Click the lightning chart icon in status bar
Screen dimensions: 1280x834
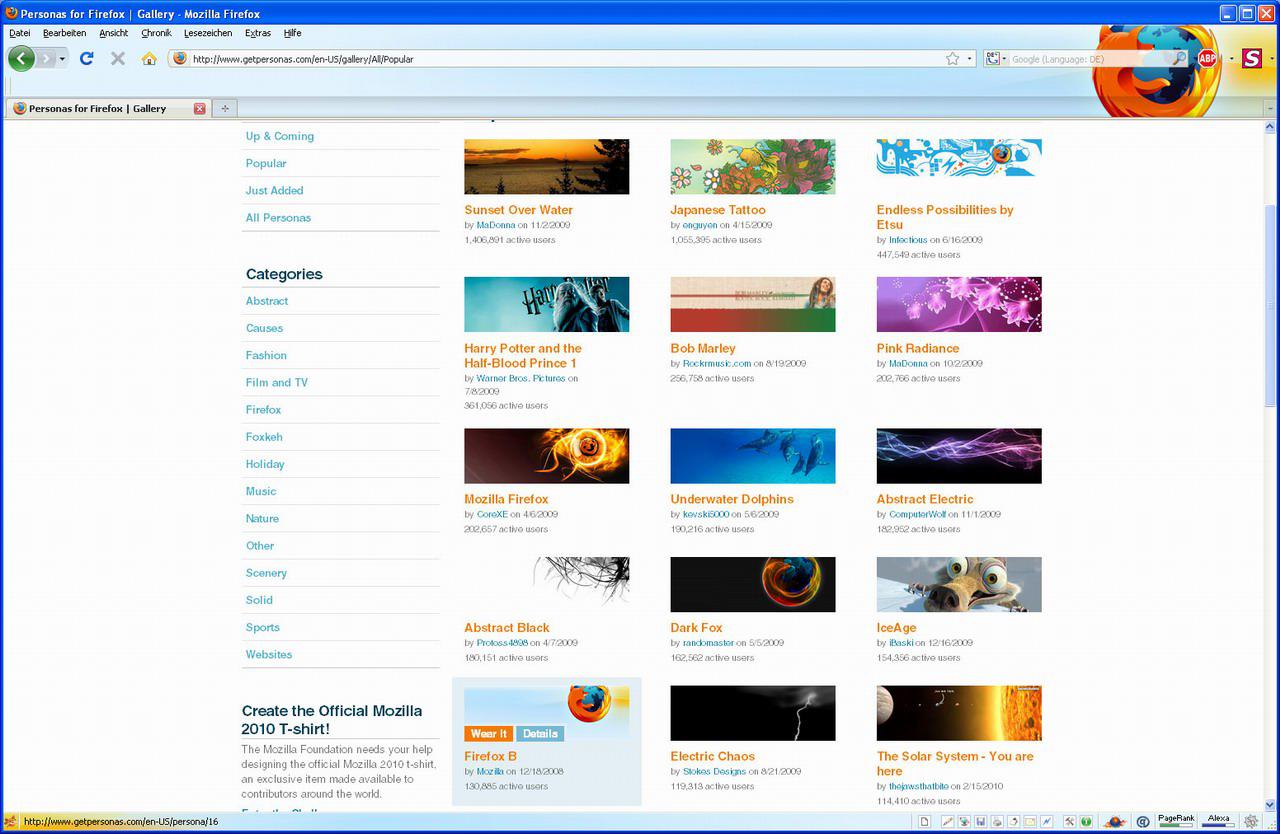(1046, 822)
